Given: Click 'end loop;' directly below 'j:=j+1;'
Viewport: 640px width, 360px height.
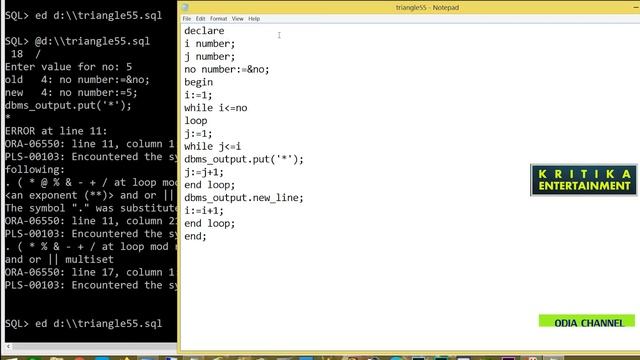Looking at the screenshot, I should tap(209, 185).
